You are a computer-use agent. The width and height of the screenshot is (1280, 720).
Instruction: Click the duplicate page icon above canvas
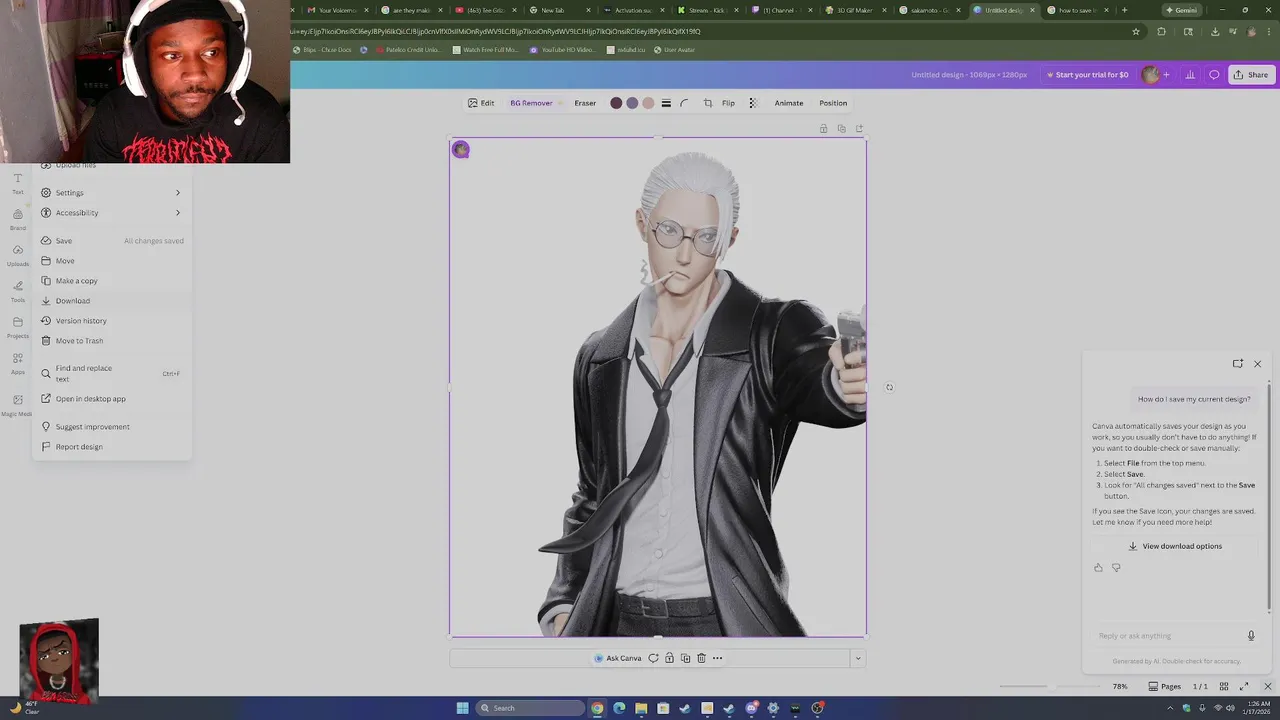(x=841, y=128)
